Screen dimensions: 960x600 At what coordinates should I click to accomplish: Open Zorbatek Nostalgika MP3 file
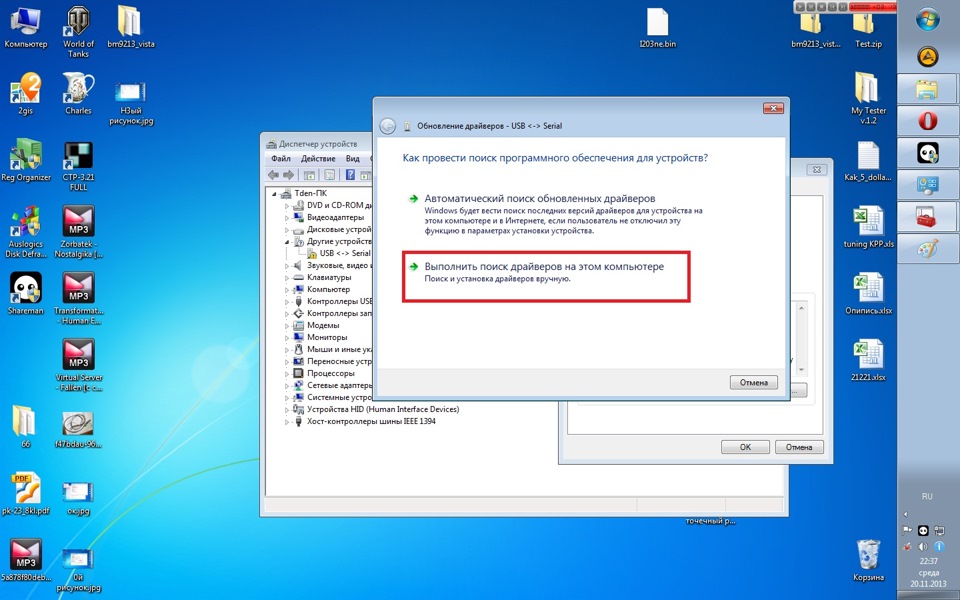[x=78, y=231]
